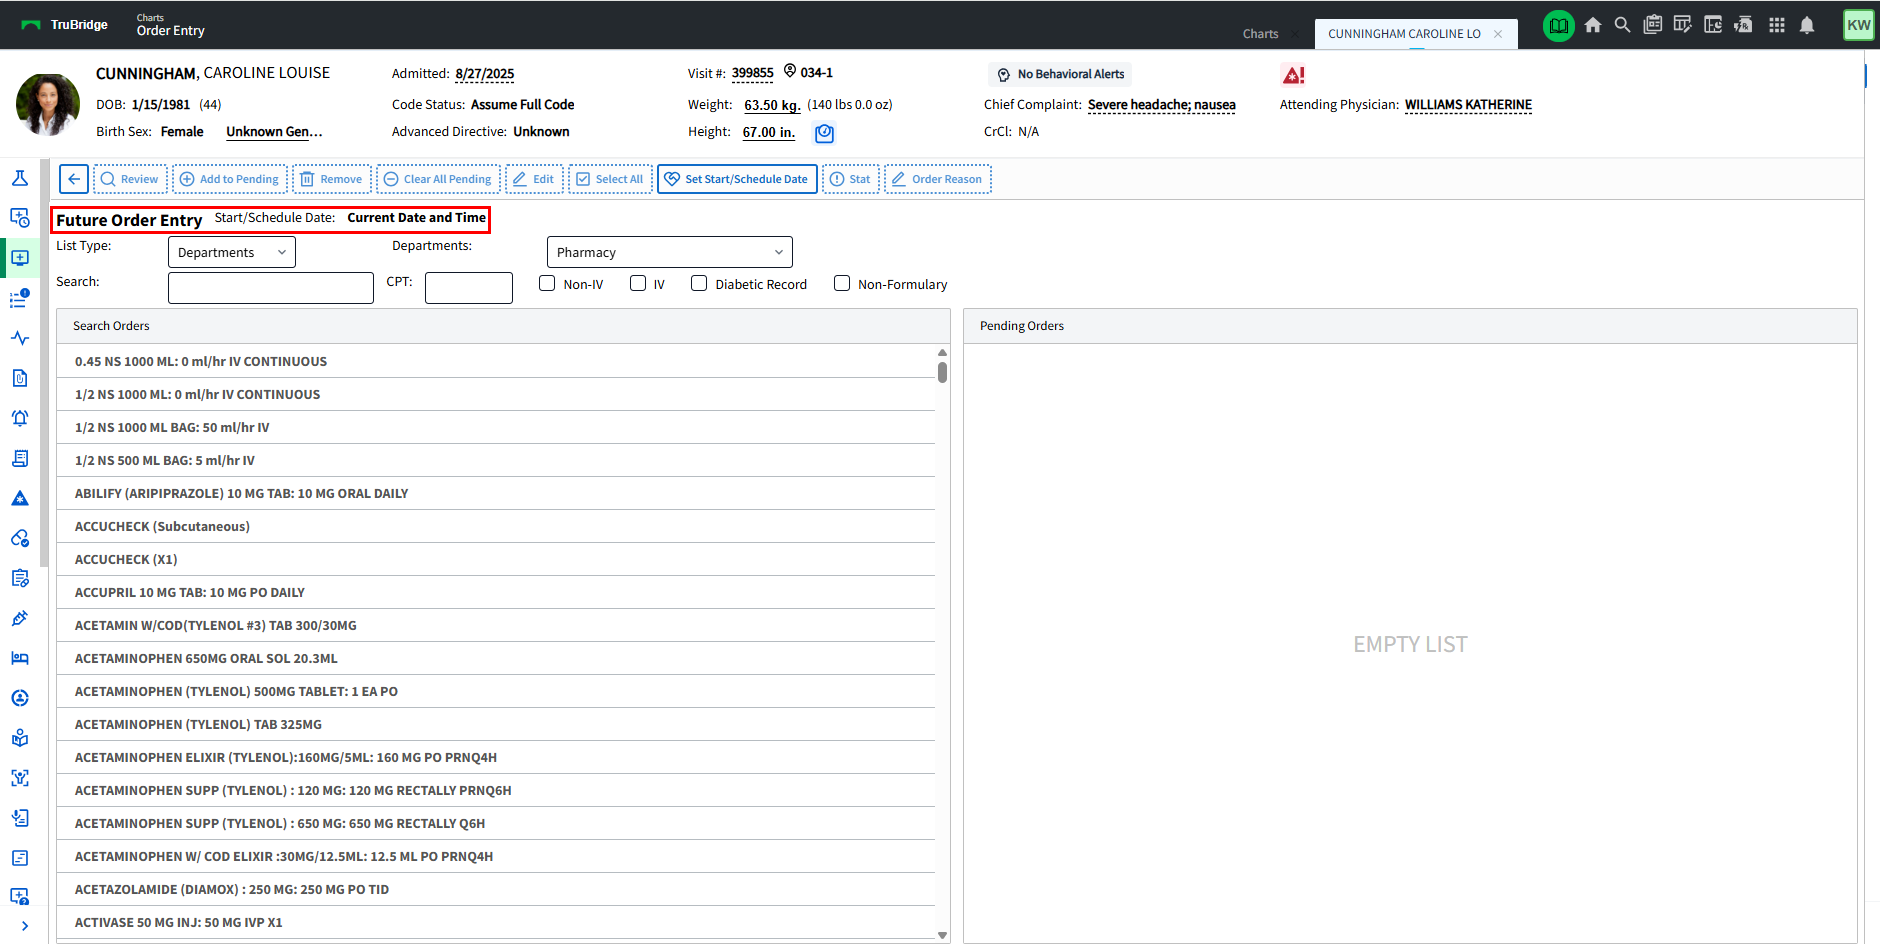The height and width of the screenshot is (944, 1880).
Task: Open the notifications bell icon
Action: tap(1807, 25)
